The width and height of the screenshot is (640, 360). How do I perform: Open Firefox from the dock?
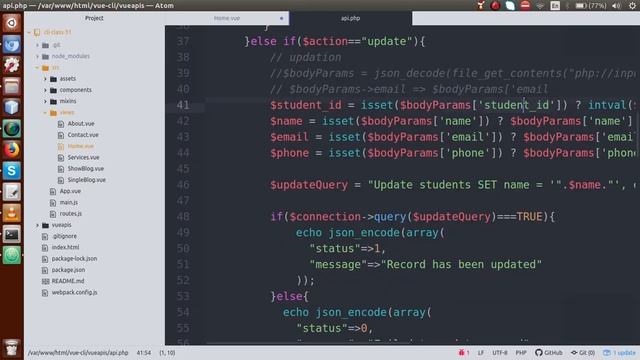(11, 150)
